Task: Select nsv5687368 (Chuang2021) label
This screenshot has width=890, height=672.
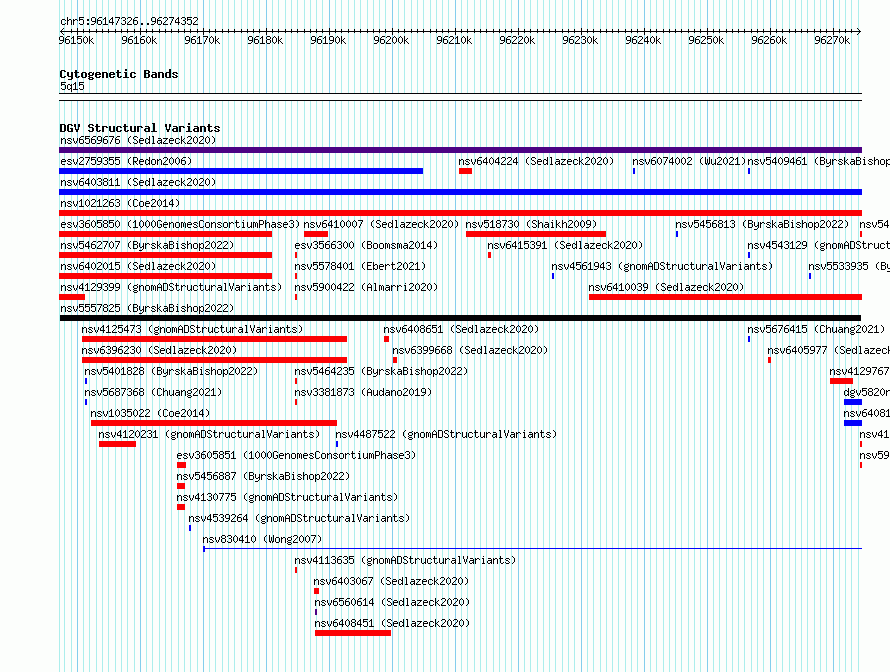Action: click(x=153, y=392)
